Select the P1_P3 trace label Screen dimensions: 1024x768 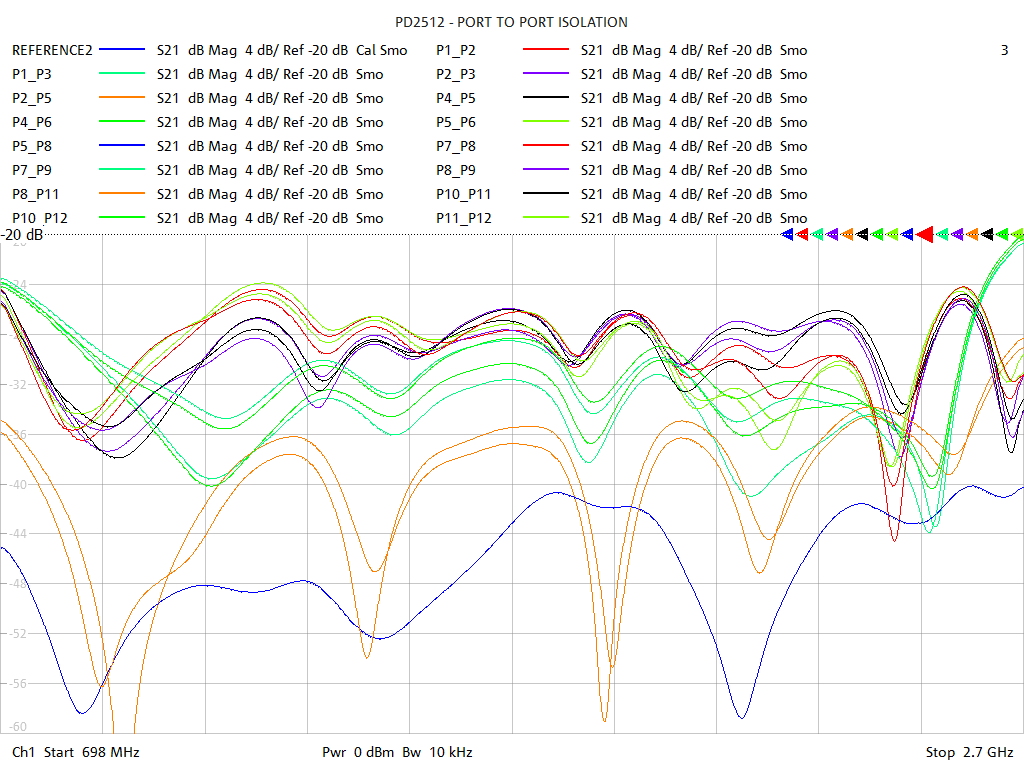pyautogui.click(x=31, y=74)
